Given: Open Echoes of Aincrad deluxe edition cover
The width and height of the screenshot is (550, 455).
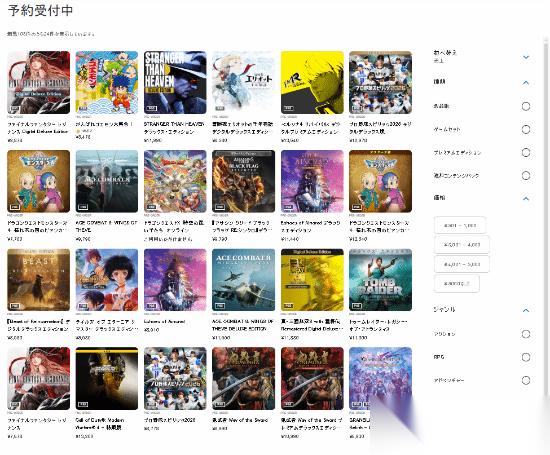Looking at the screenshot, I should point(312,181).
